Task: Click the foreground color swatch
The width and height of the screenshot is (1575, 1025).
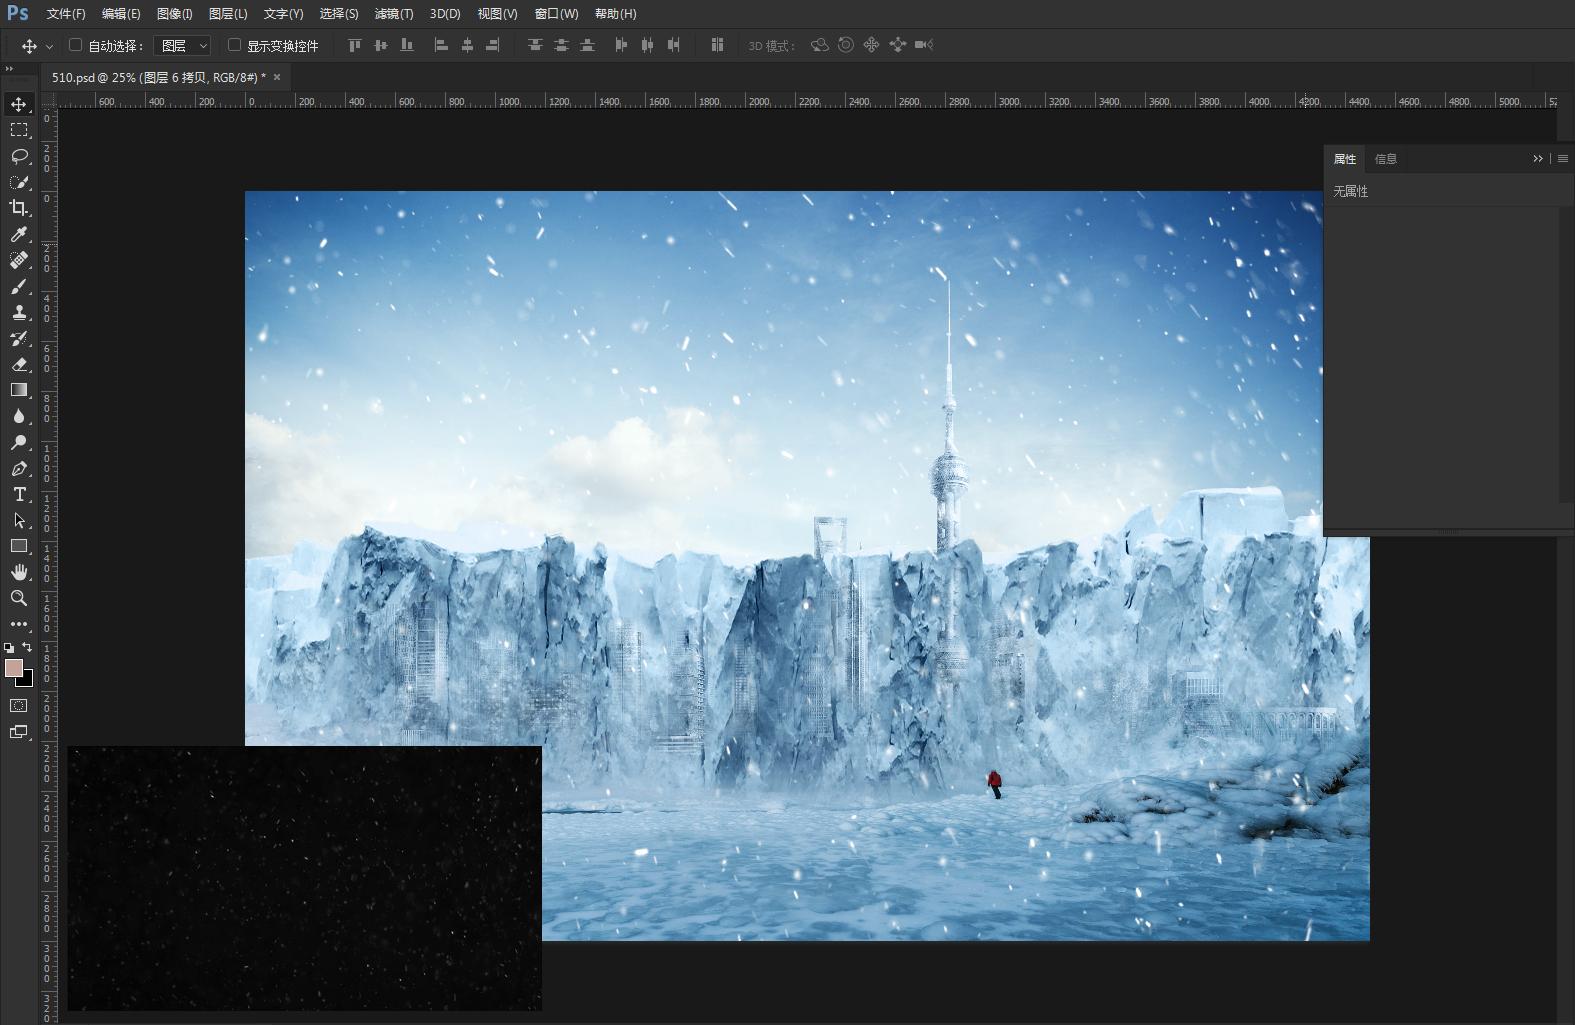Action: (14, 668)
